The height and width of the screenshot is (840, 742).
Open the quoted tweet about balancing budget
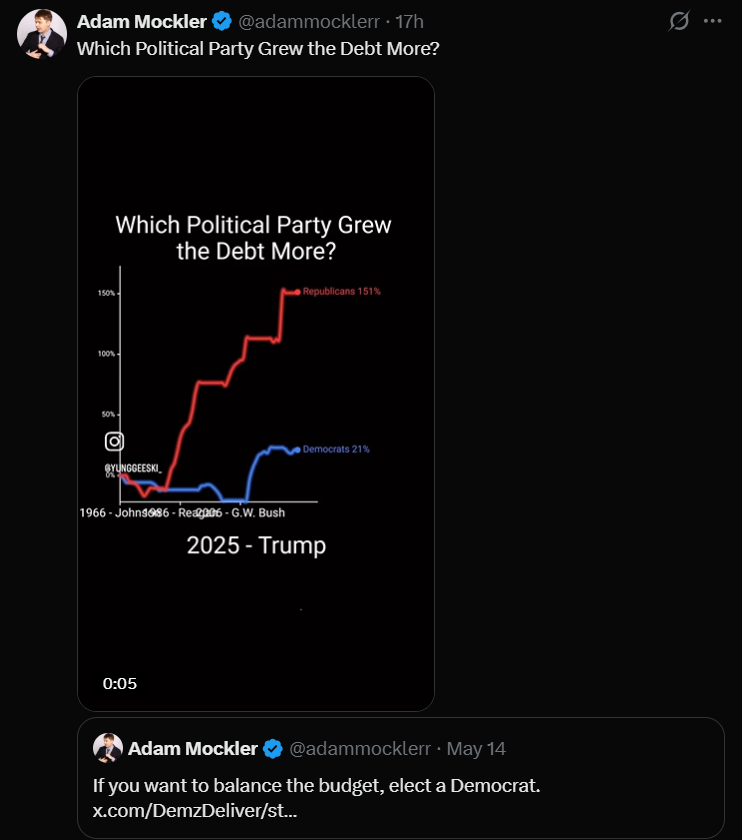[401, 777]
